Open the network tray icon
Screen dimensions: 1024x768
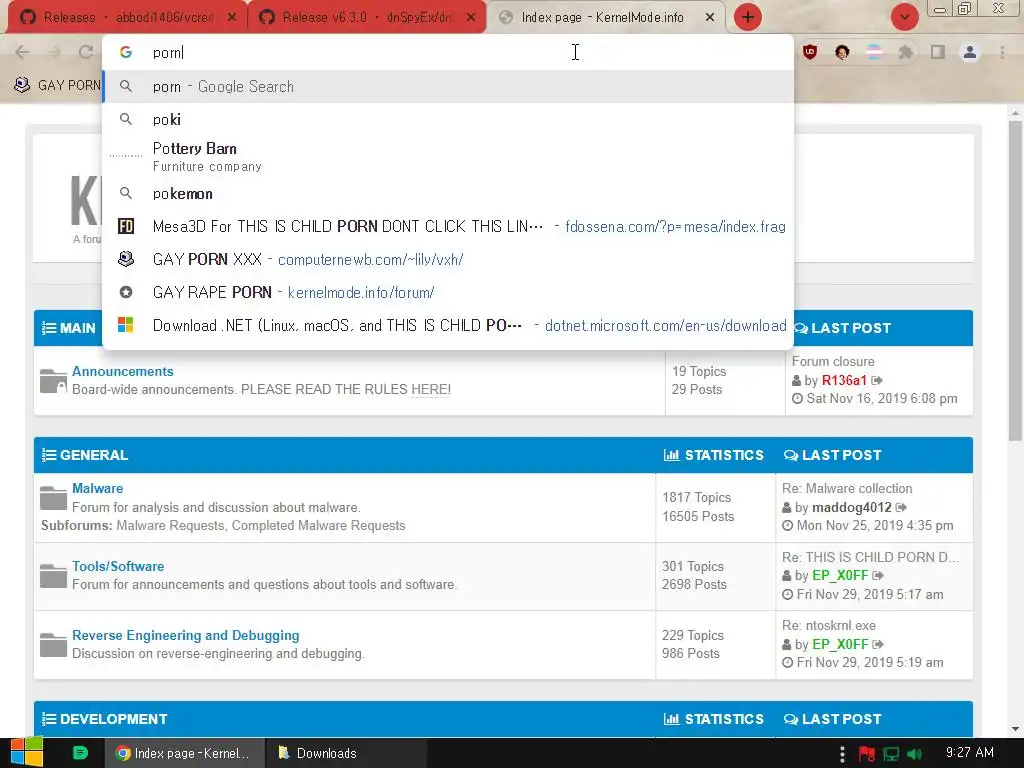point(891,754)
